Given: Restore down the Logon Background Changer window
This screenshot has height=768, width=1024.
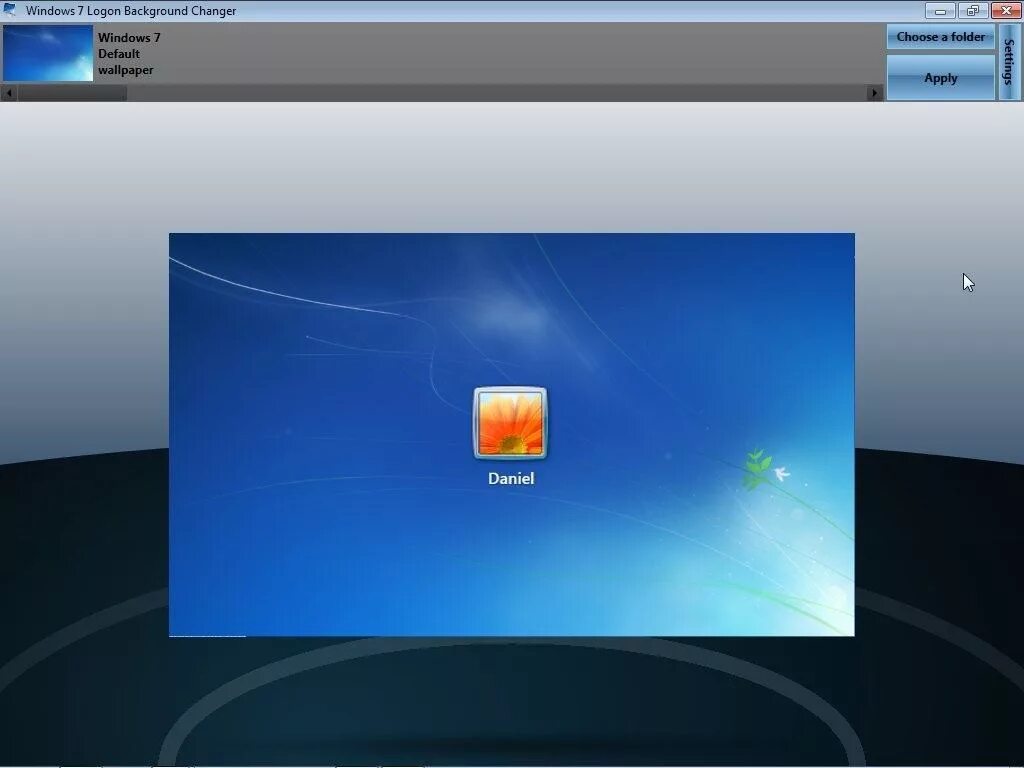Looking at the screenshot, I should (973, 10).
